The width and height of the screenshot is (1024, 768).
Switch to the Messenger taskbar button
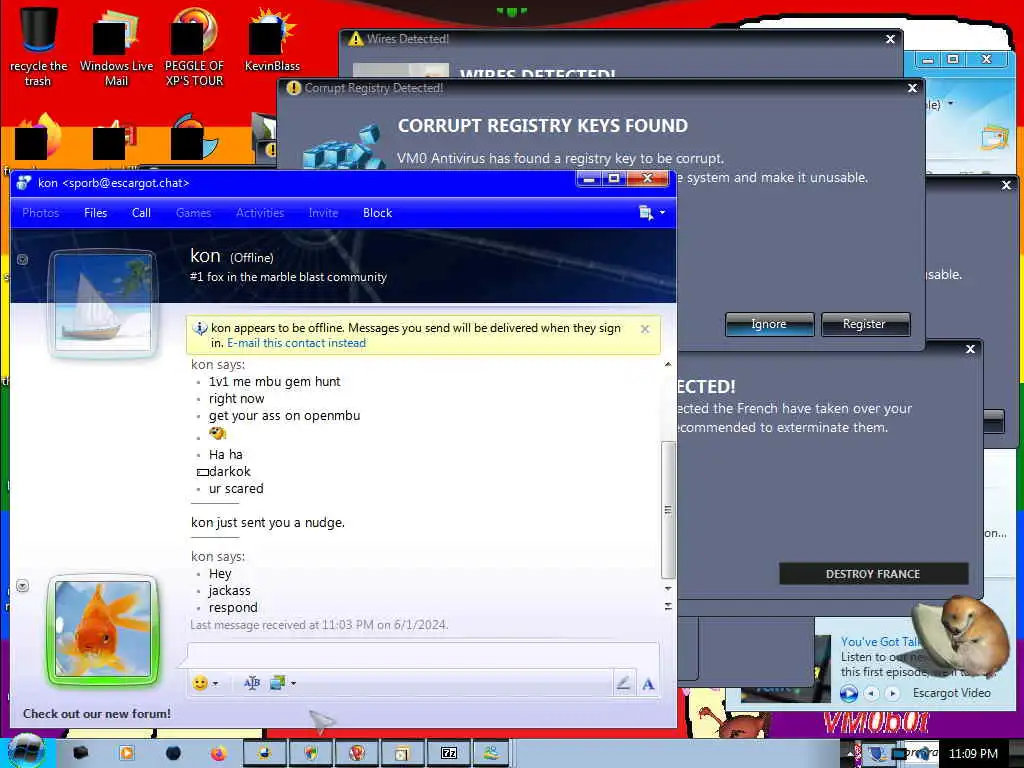click(x=492, y=754)
